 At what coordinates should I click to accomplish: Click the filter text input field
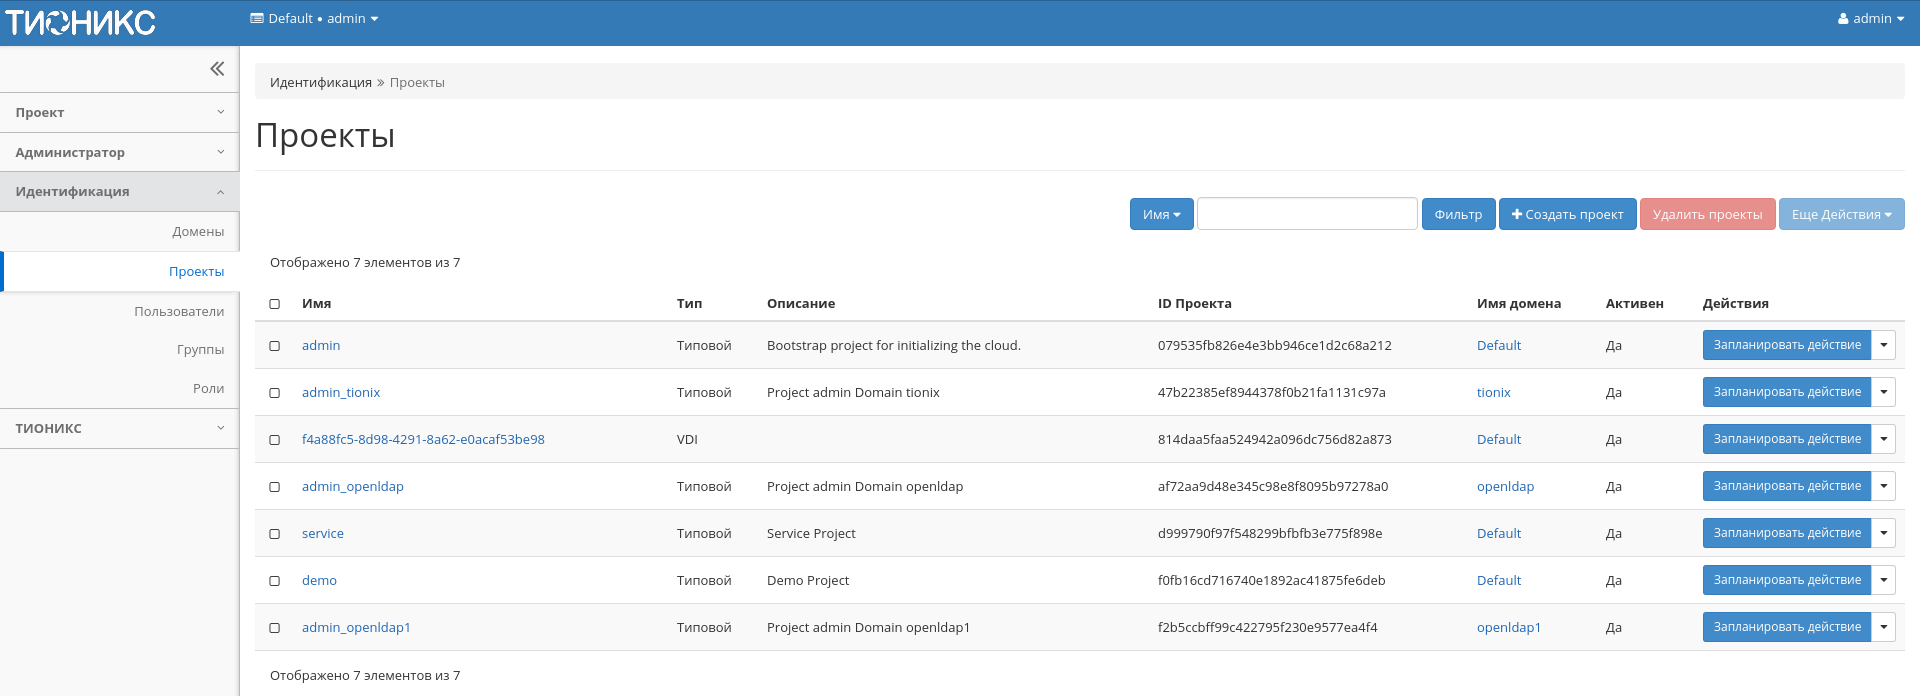click(x=1307, y=214)
